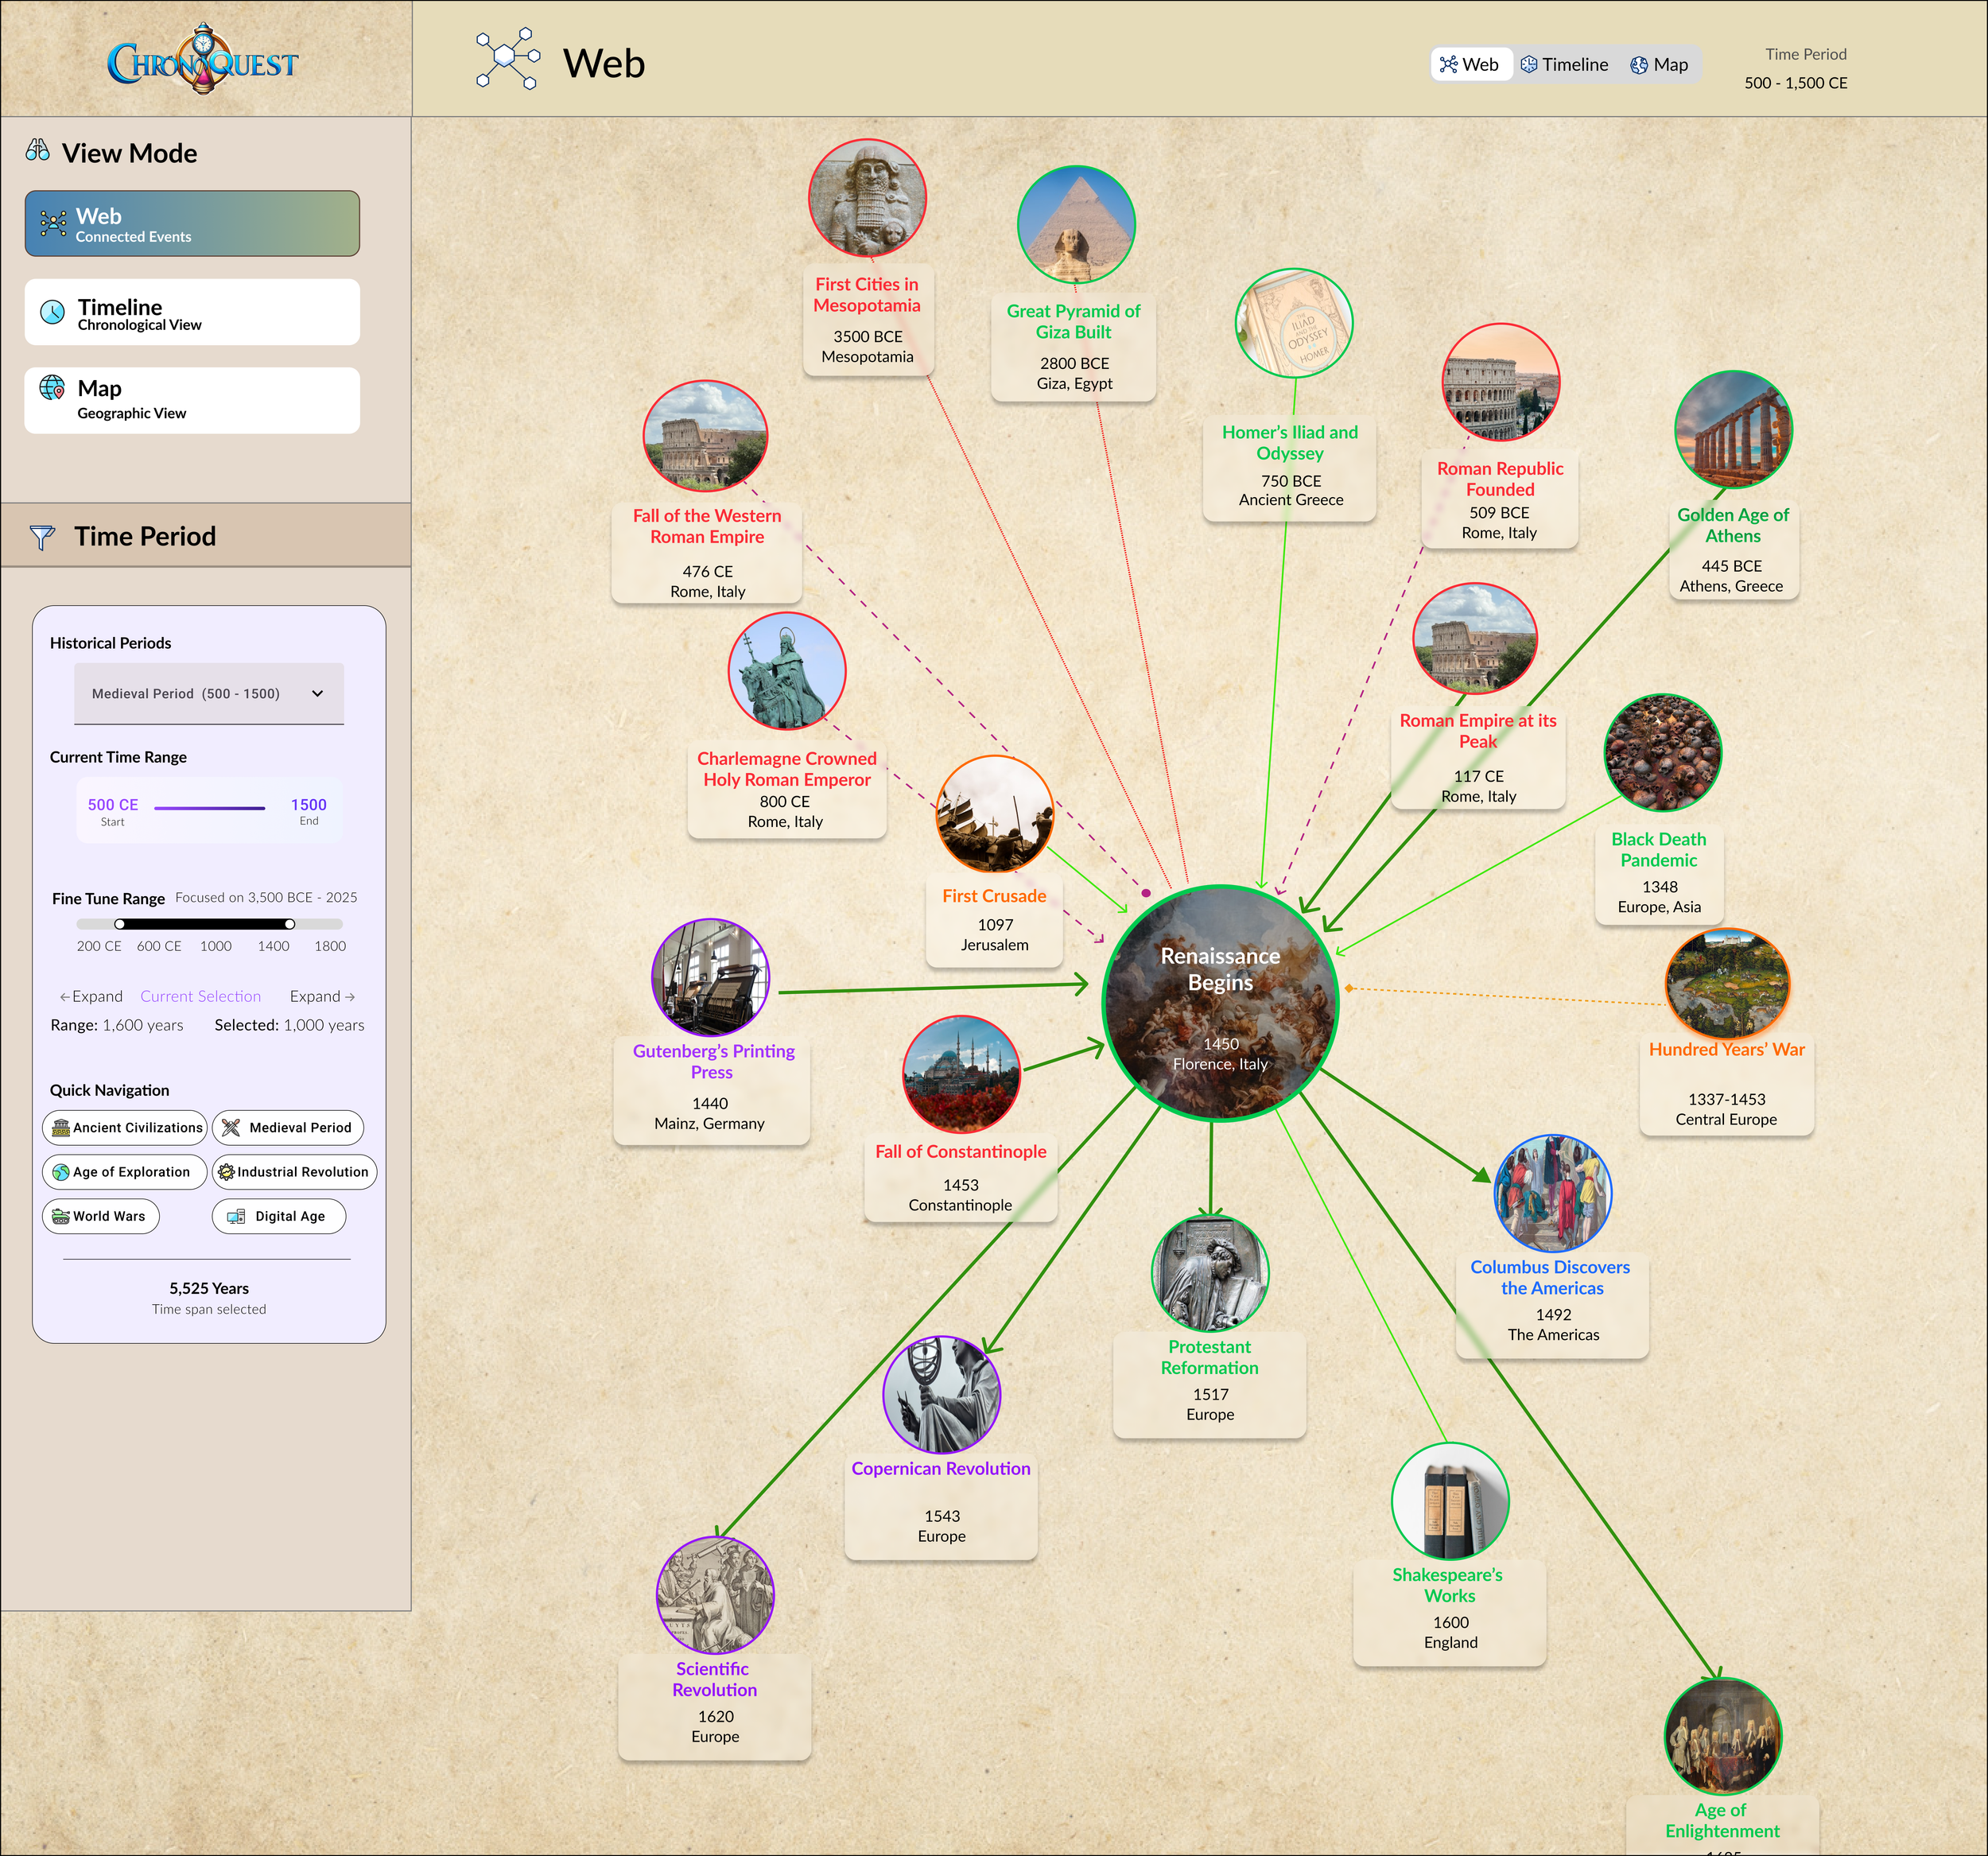Click the Current Selection link
Viewport: 1988px width, 1856px height.
pos(200,996)
